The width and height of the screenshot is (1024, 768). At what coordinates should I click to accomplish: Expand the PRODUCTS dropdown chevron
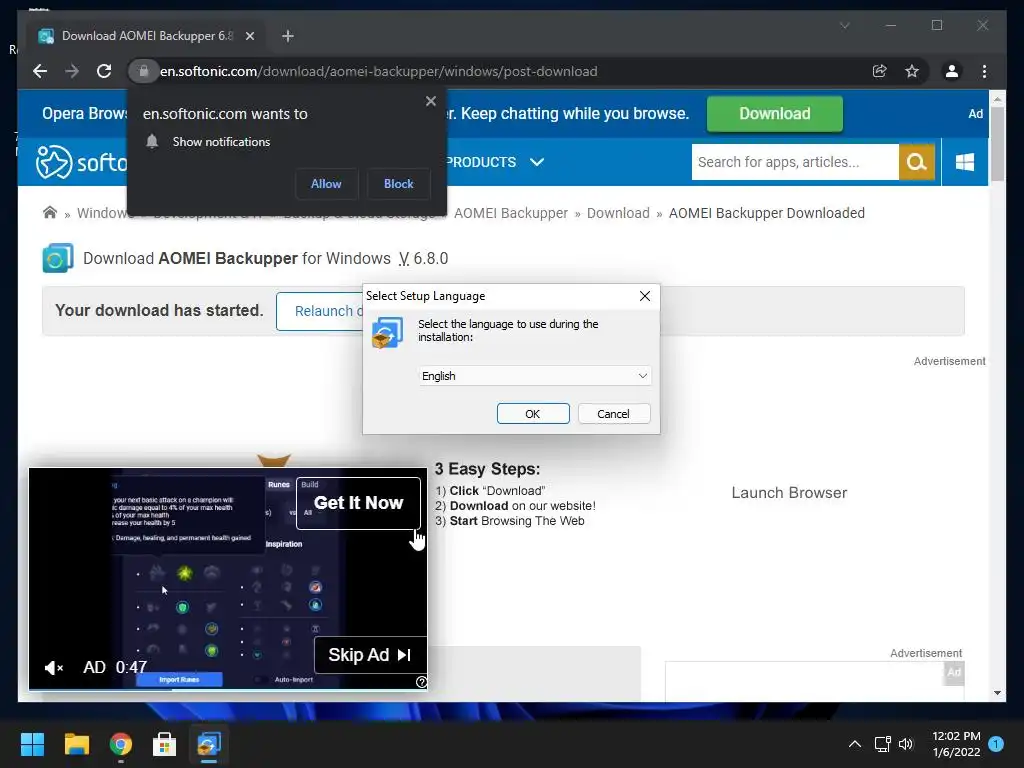(537, 162)
